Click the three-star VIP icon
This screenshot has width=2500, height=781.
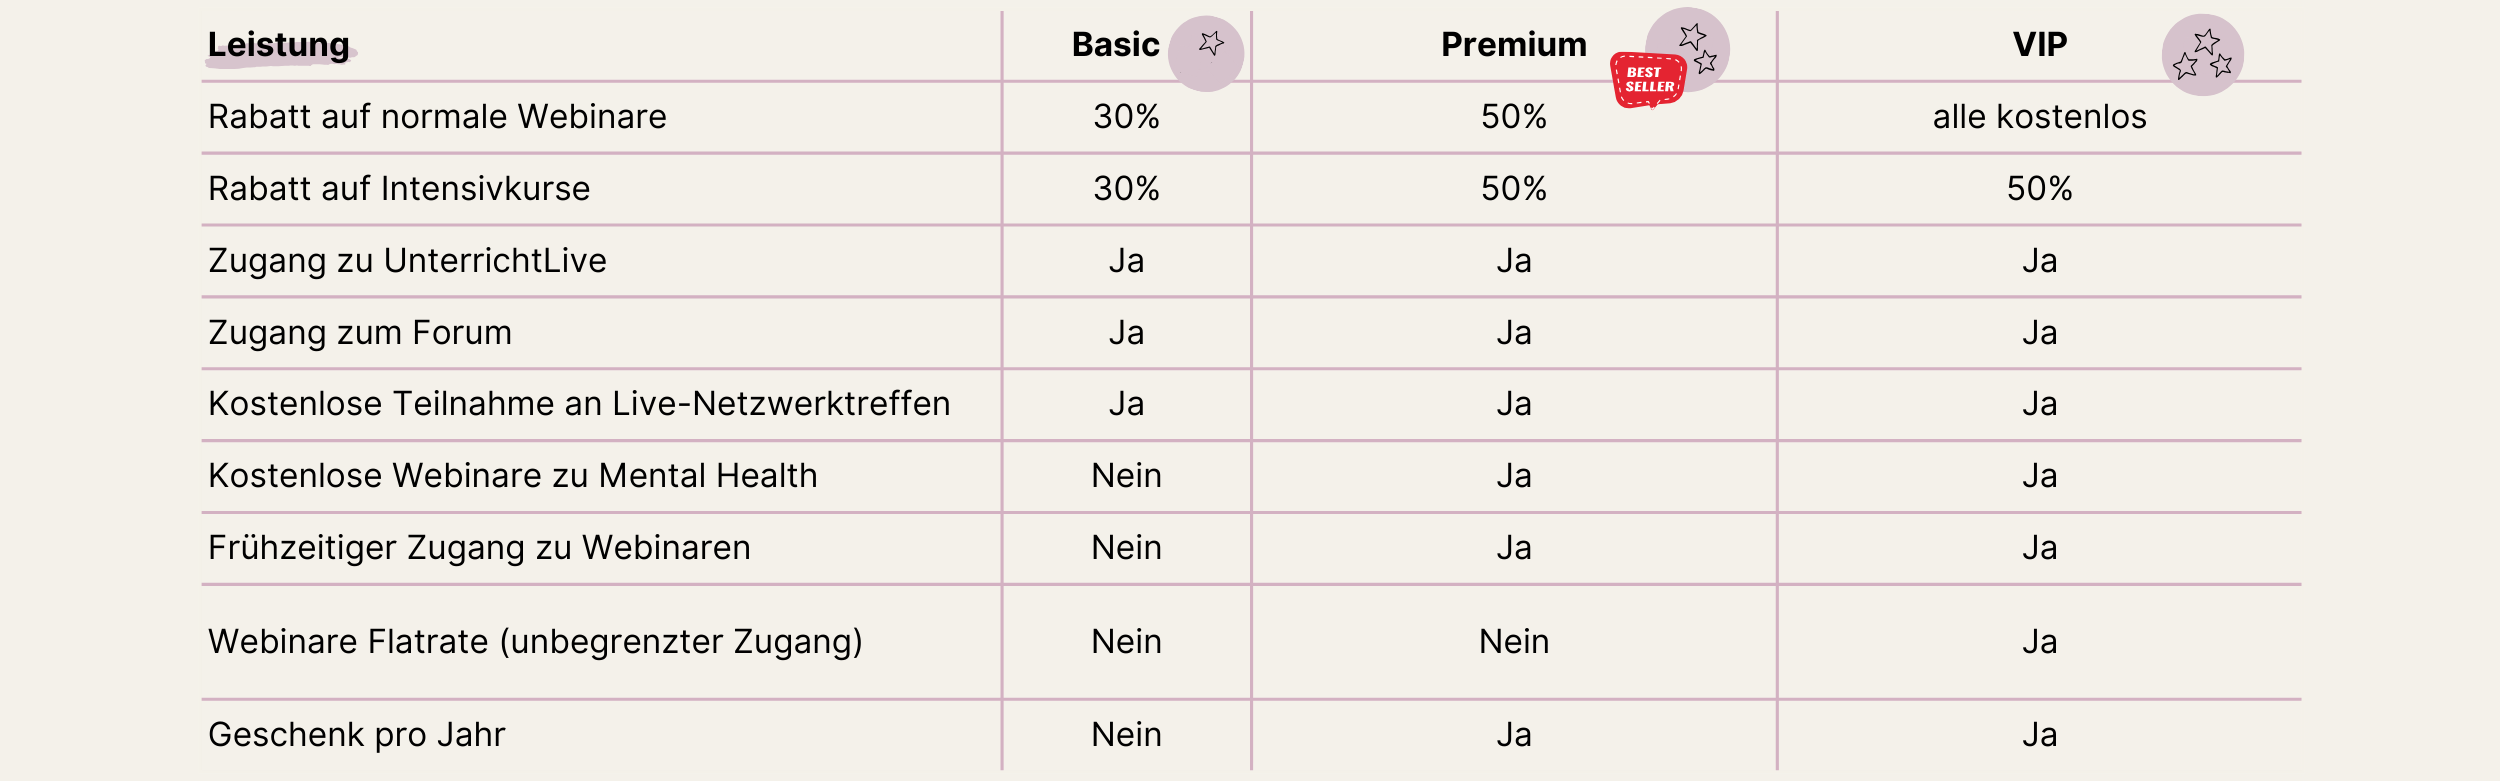click(x=2203, y=55)
